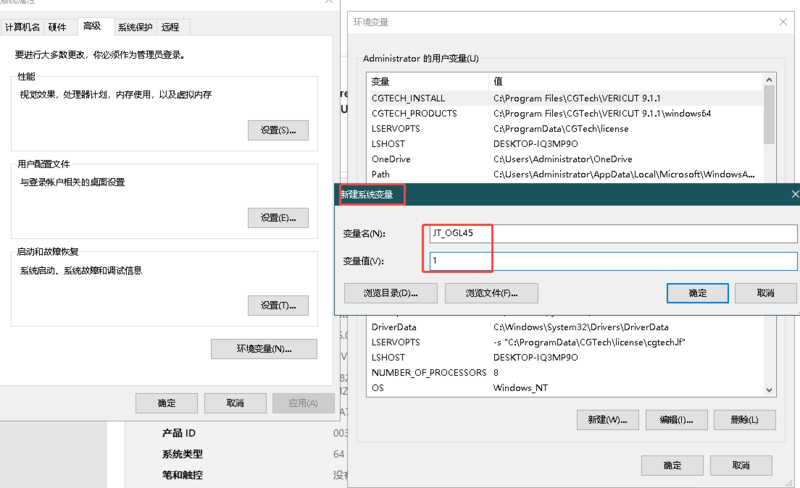Cancel the new system variable dialog

pos(765,293)
